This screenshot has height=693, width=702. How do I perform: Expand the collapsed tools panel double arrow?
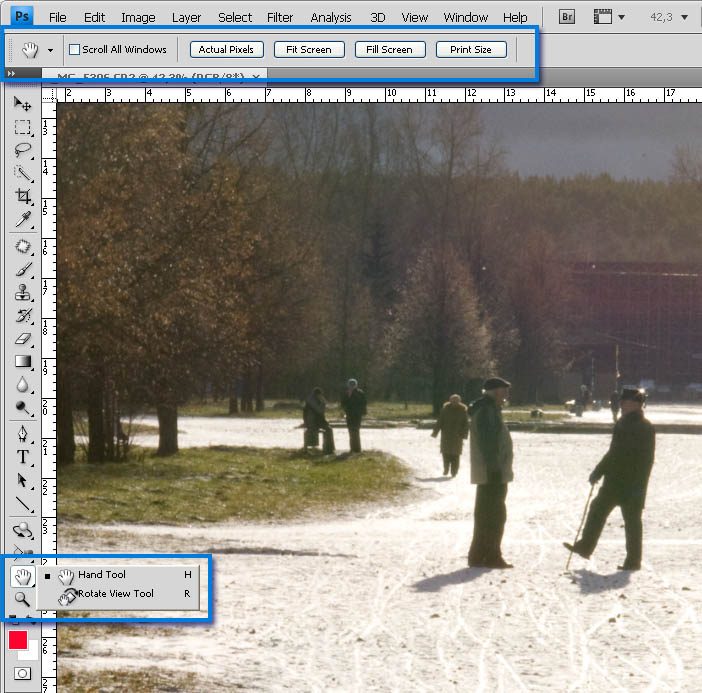(10, 74)
